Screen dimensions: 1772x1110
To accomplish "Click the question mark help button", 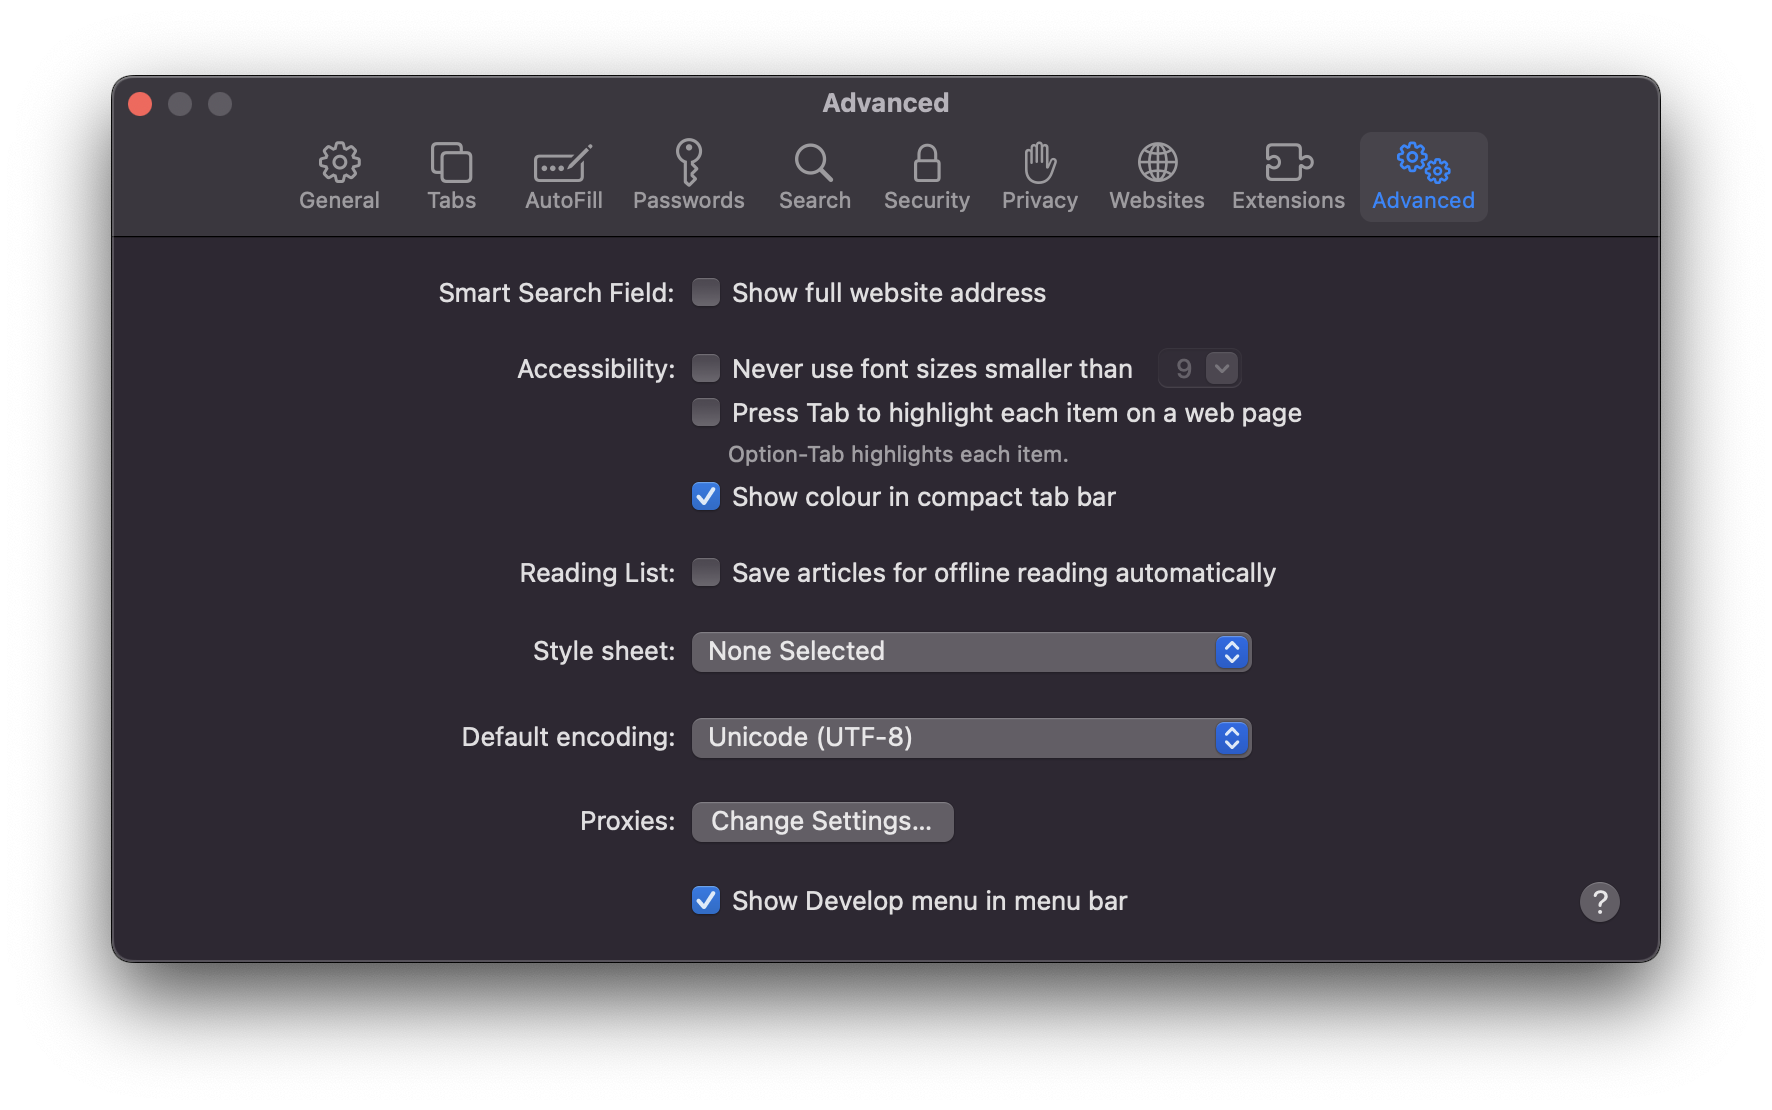I will 1598,901.
